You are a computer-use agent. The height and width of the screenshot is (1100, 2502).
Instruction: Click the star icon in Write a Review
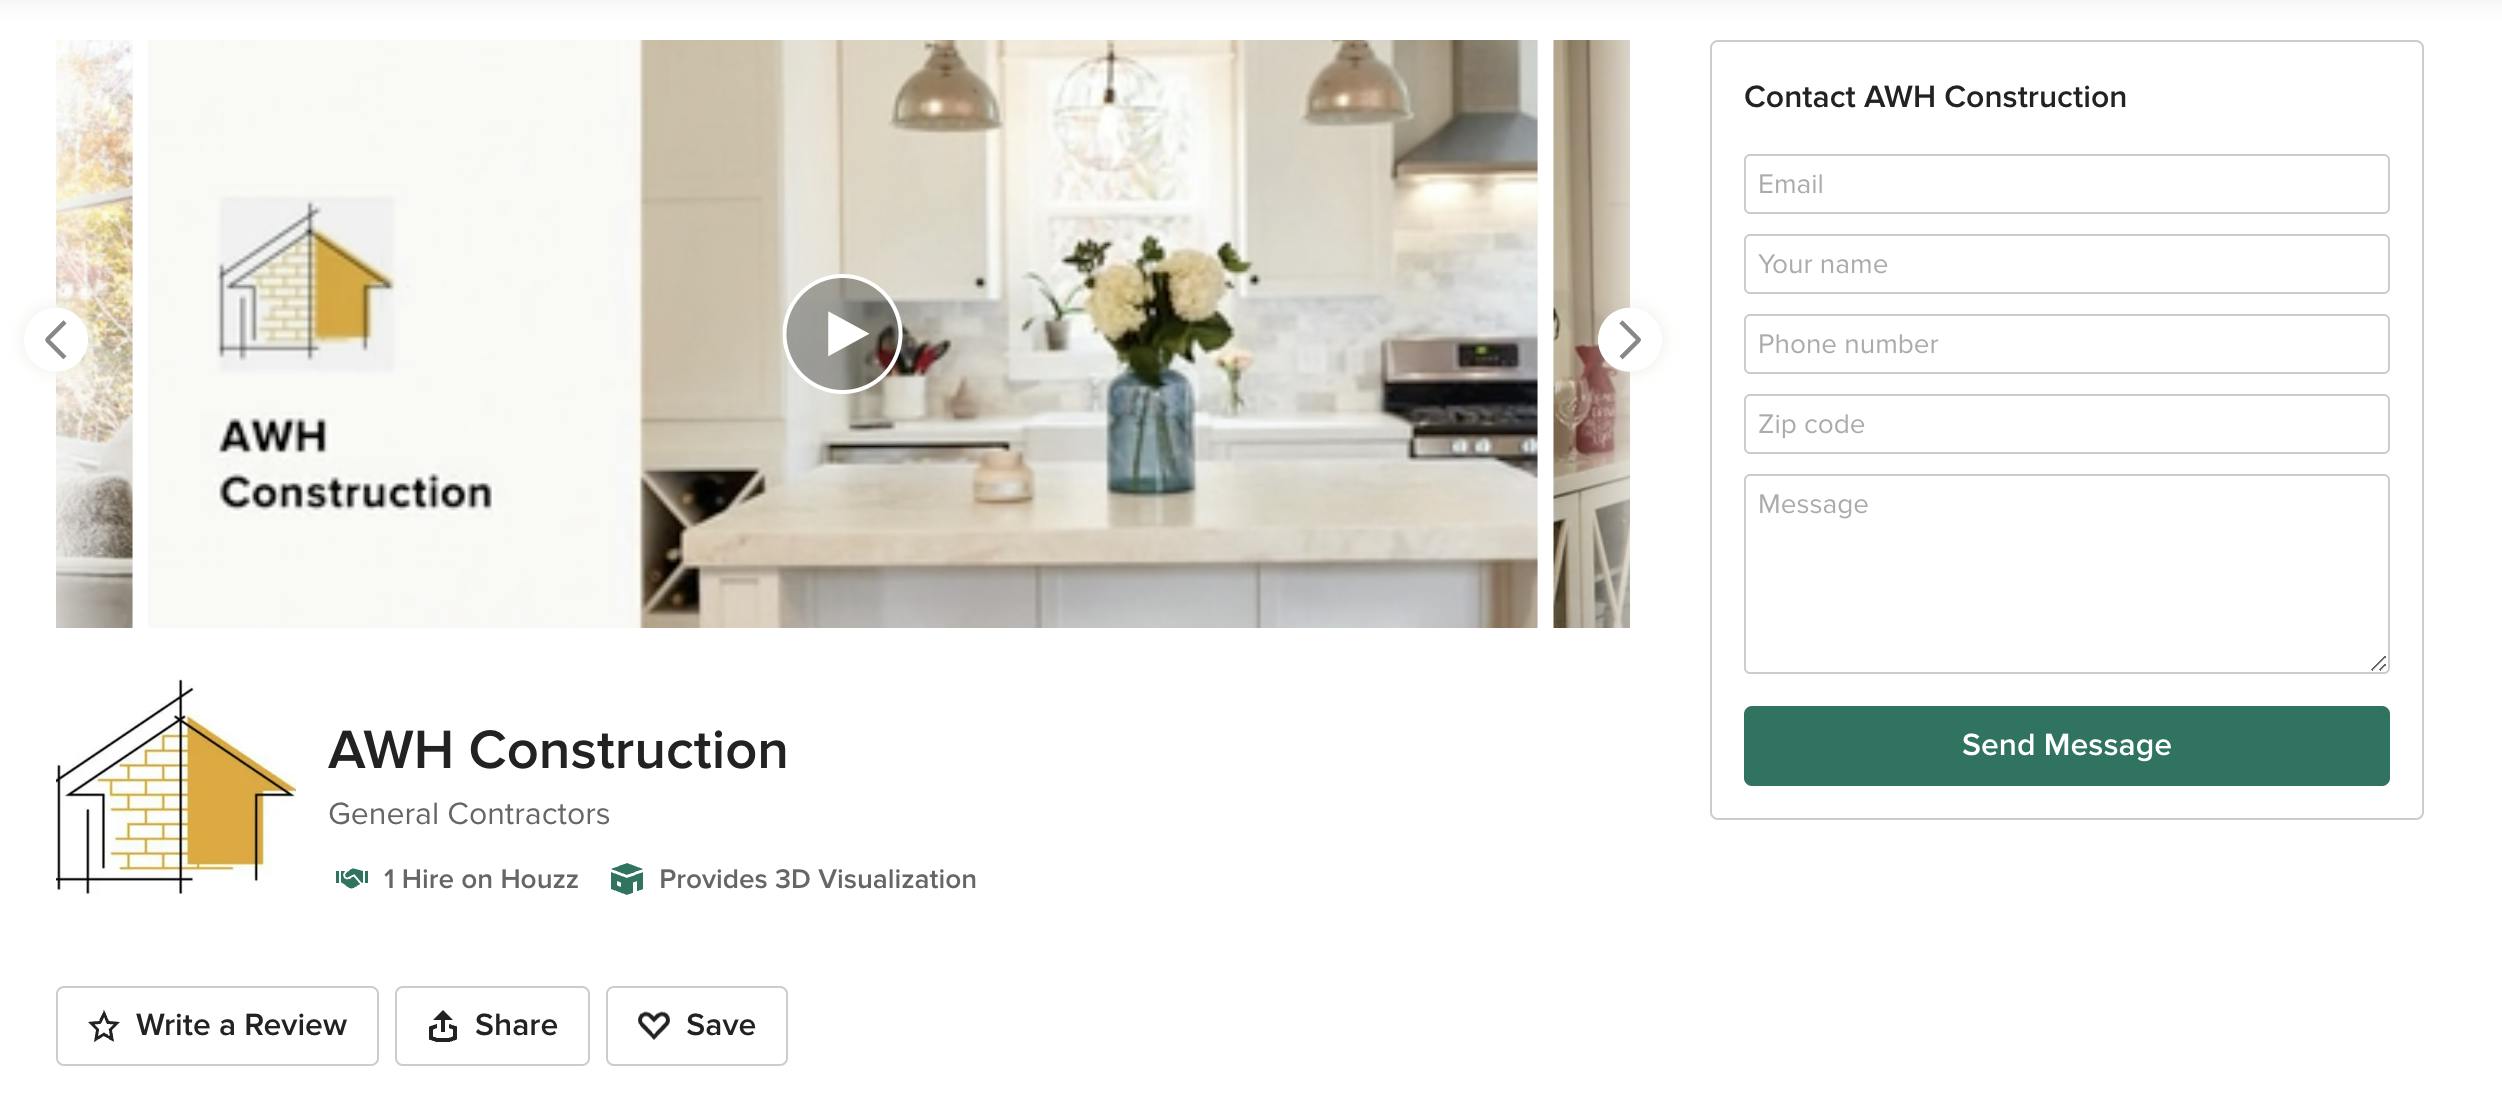click(104, 1026)
